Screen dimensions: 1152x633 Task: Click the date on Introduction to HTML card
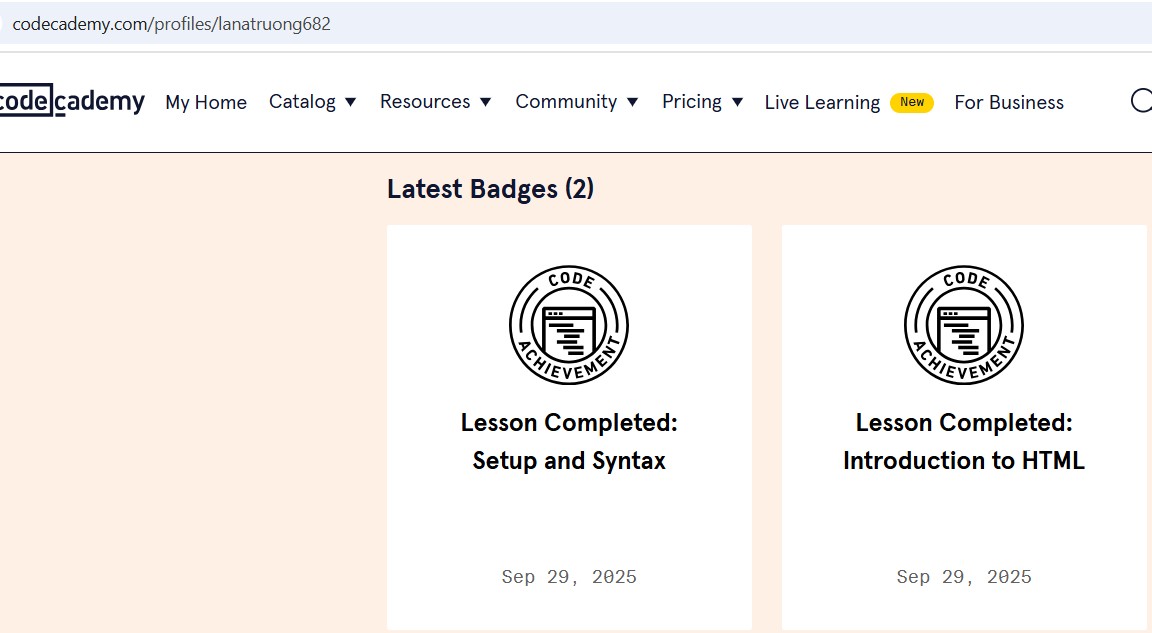[964, 577]
